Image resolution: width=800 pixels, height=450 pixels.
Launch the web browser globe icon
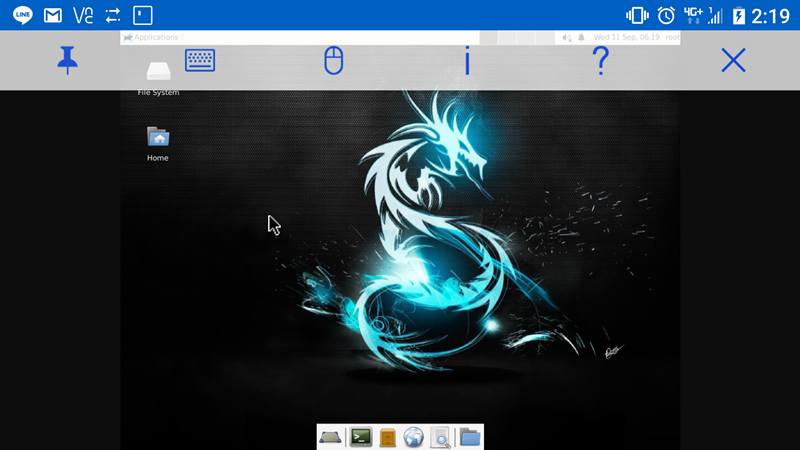pos(413,438)
